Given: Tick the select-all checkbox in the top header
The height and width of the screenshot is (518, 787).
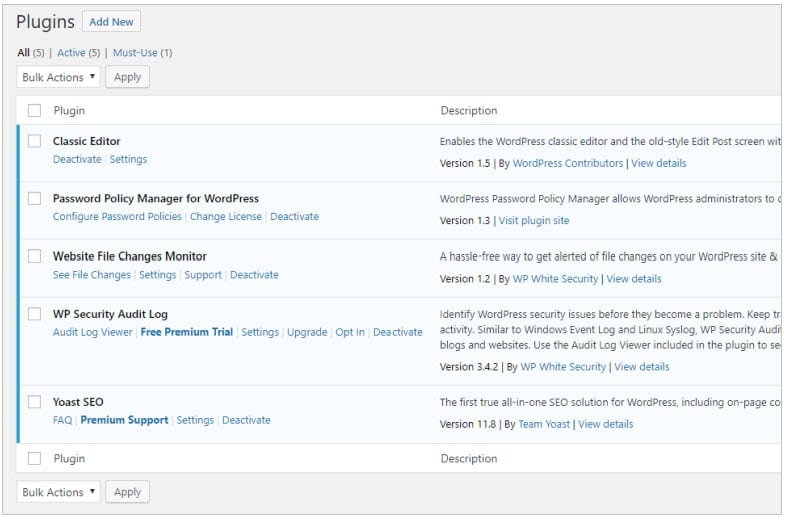Looking at the screenshot, I should click(34, 110).
